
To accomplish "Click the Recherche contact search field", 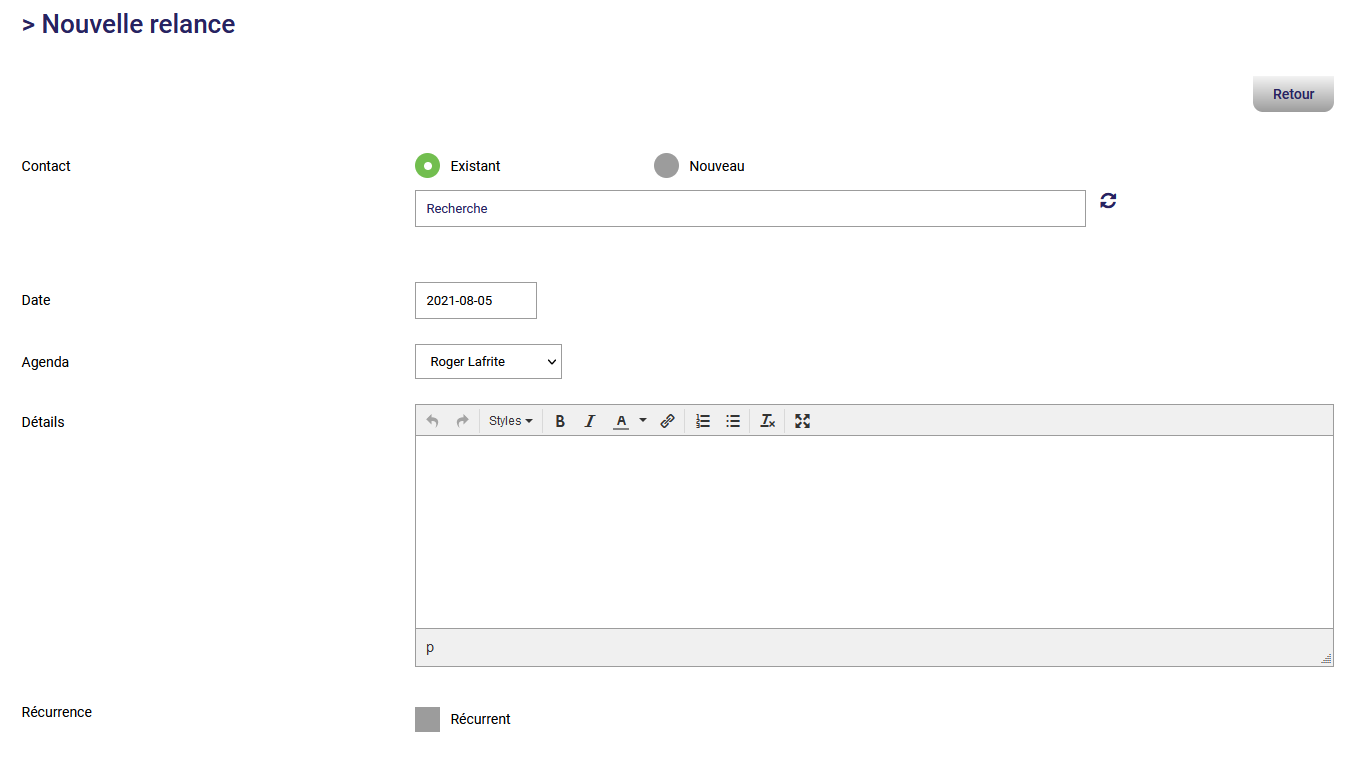I will pyautogui.click(x=750, y=209).
